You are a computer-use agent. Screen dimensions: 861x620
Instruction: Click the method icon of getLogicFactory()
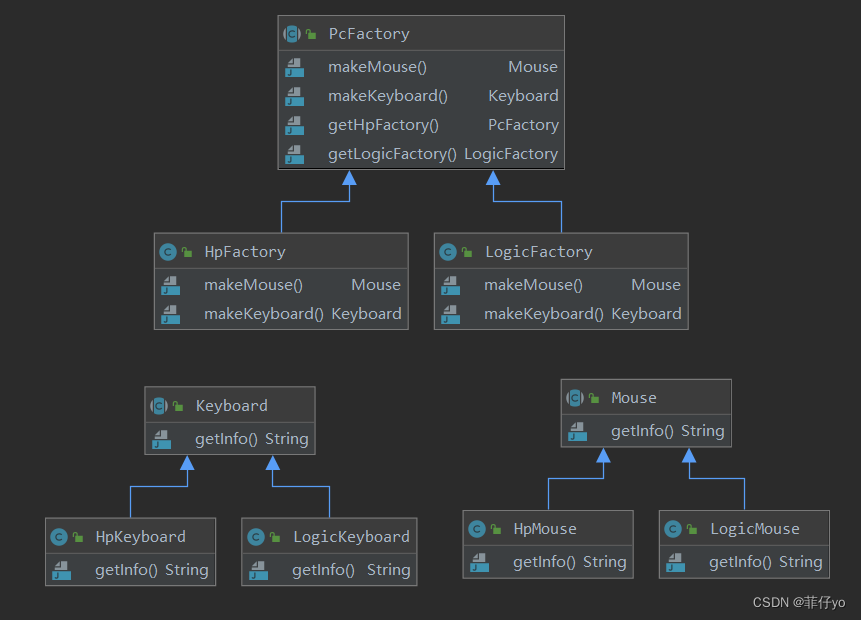tap(295, 154)
